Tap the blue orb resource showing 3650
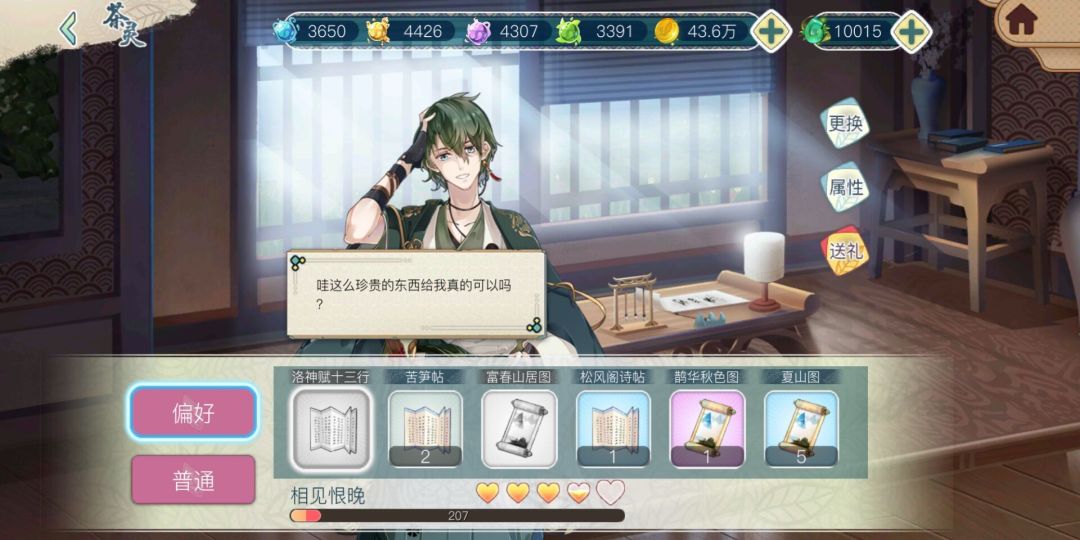The height and width of the screenshot is (540, 1080). click(284, 31)
